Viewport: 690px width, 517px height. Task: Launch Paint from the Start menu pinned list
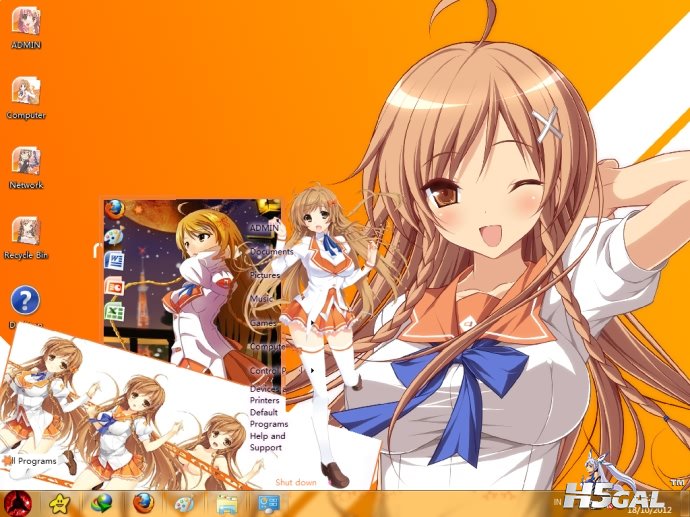click(115, 236)
